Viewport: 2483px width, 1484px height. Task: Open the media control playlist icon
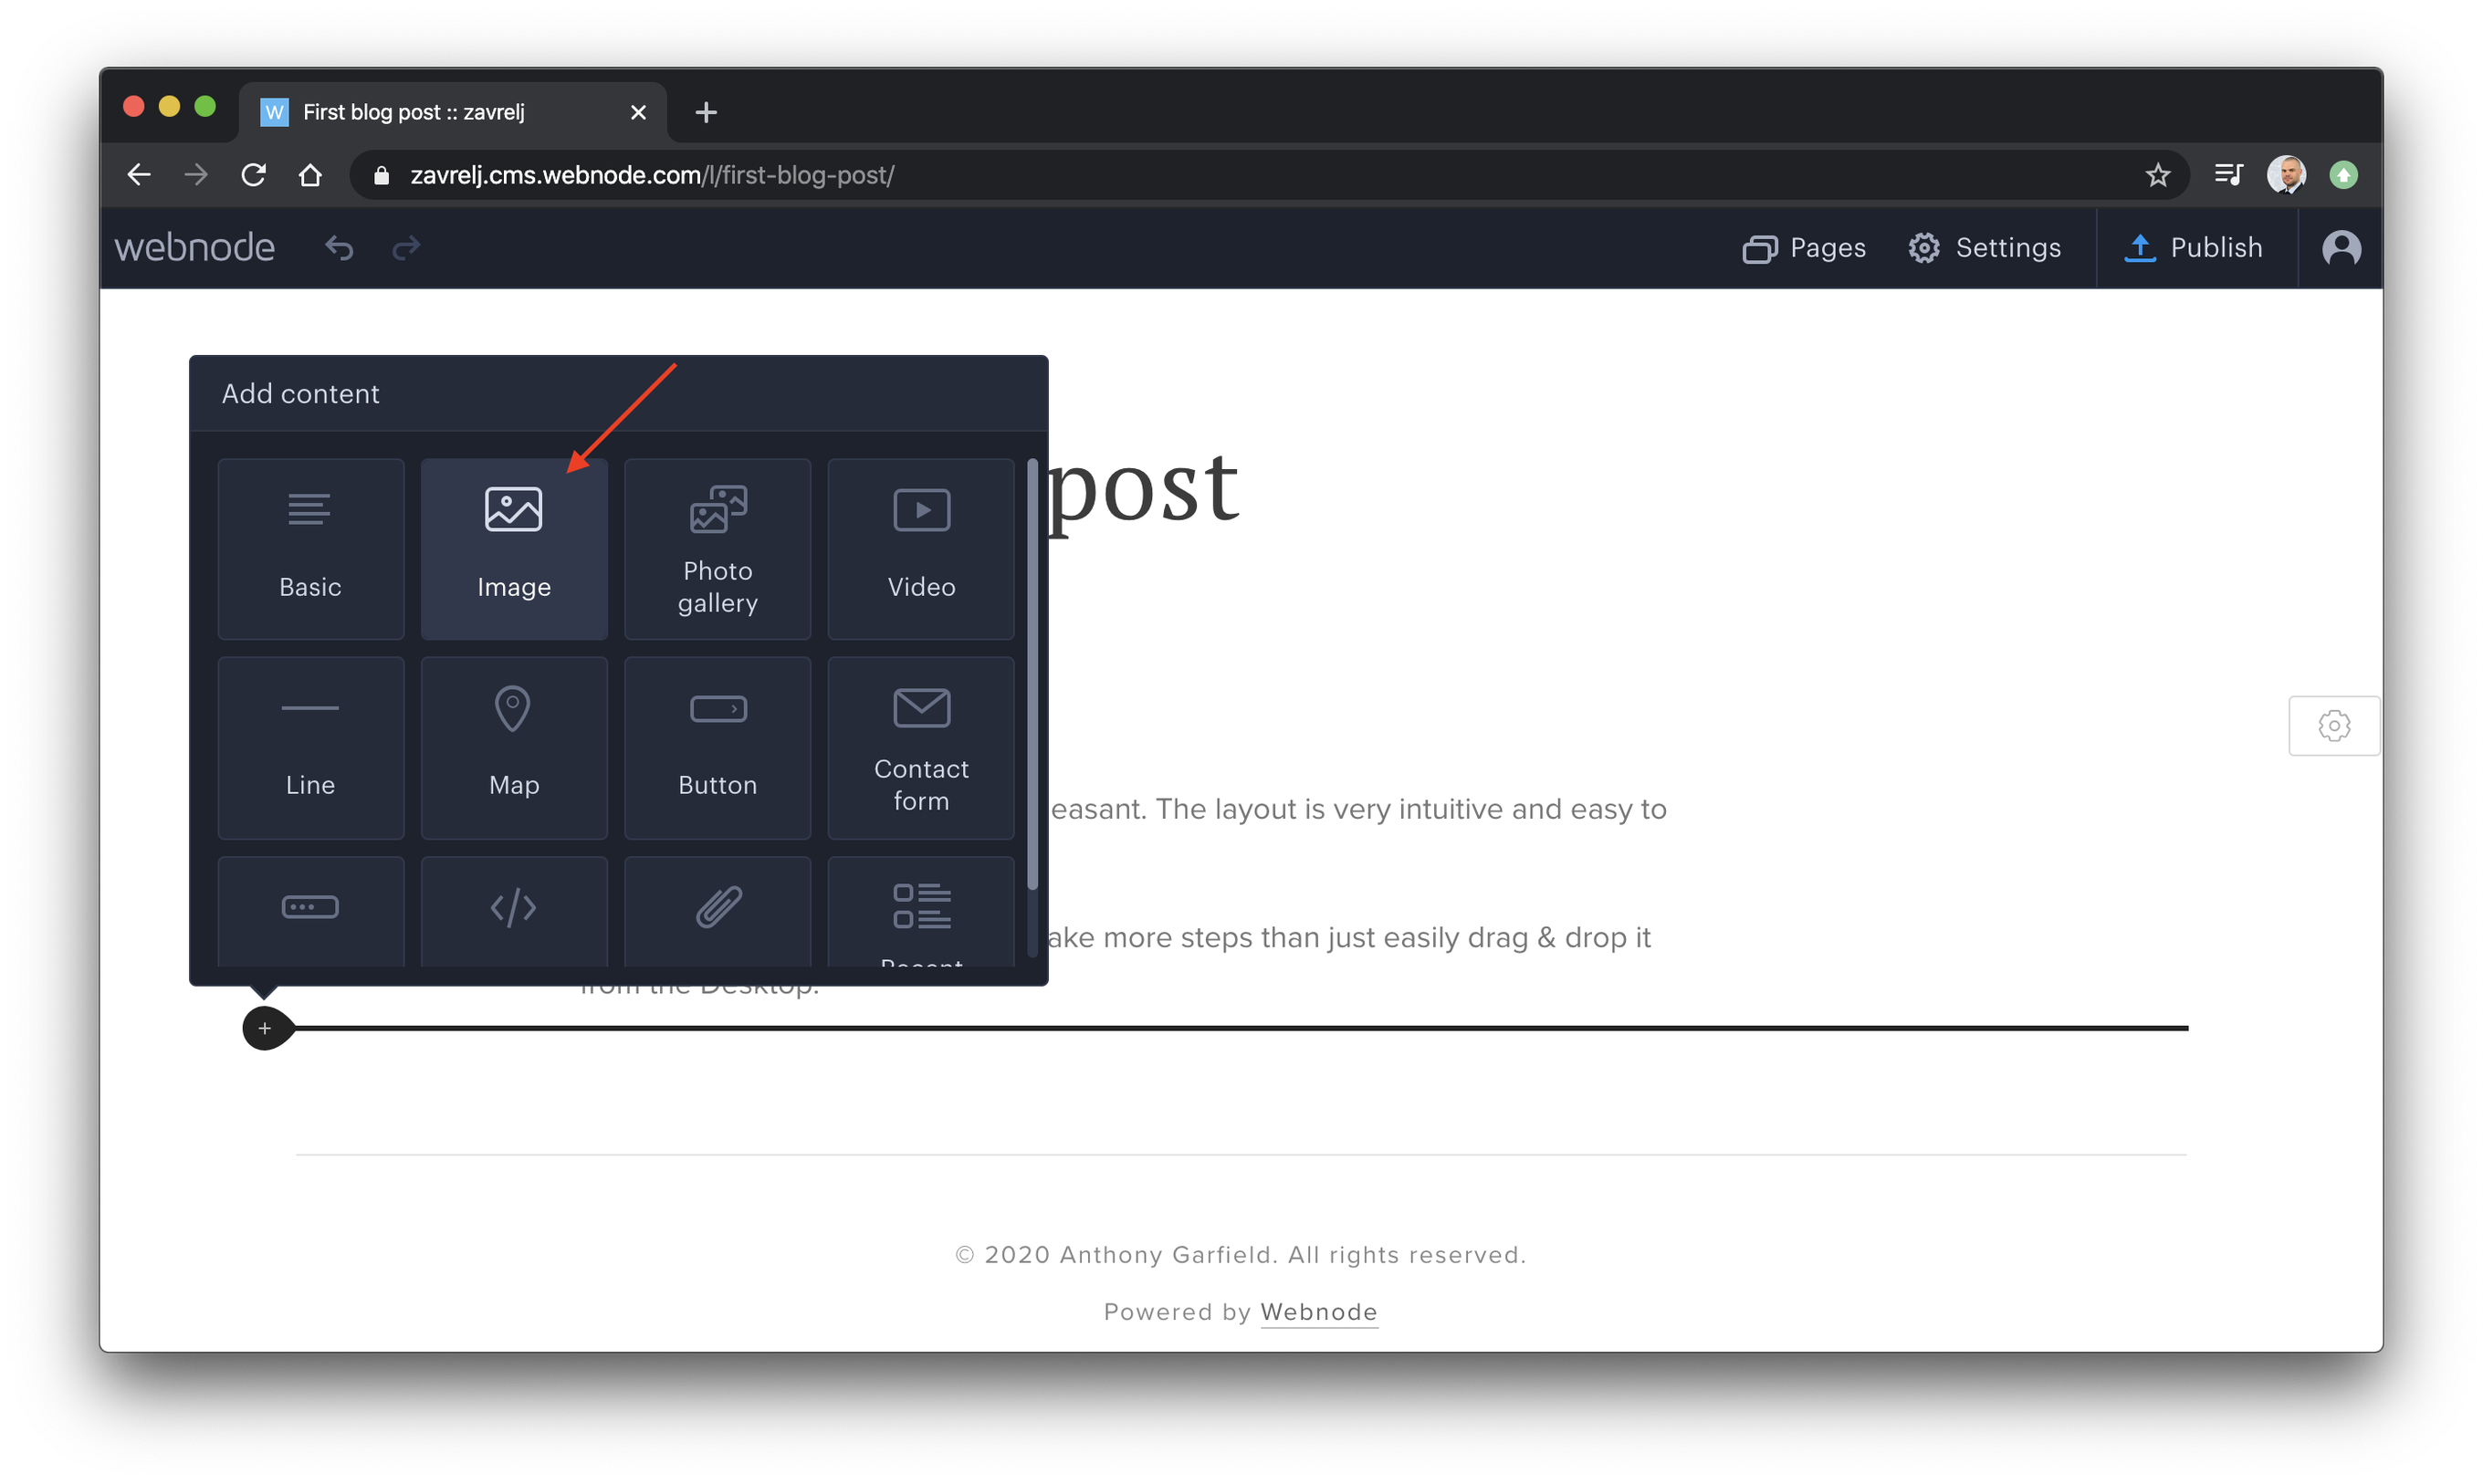(2229, 175)
